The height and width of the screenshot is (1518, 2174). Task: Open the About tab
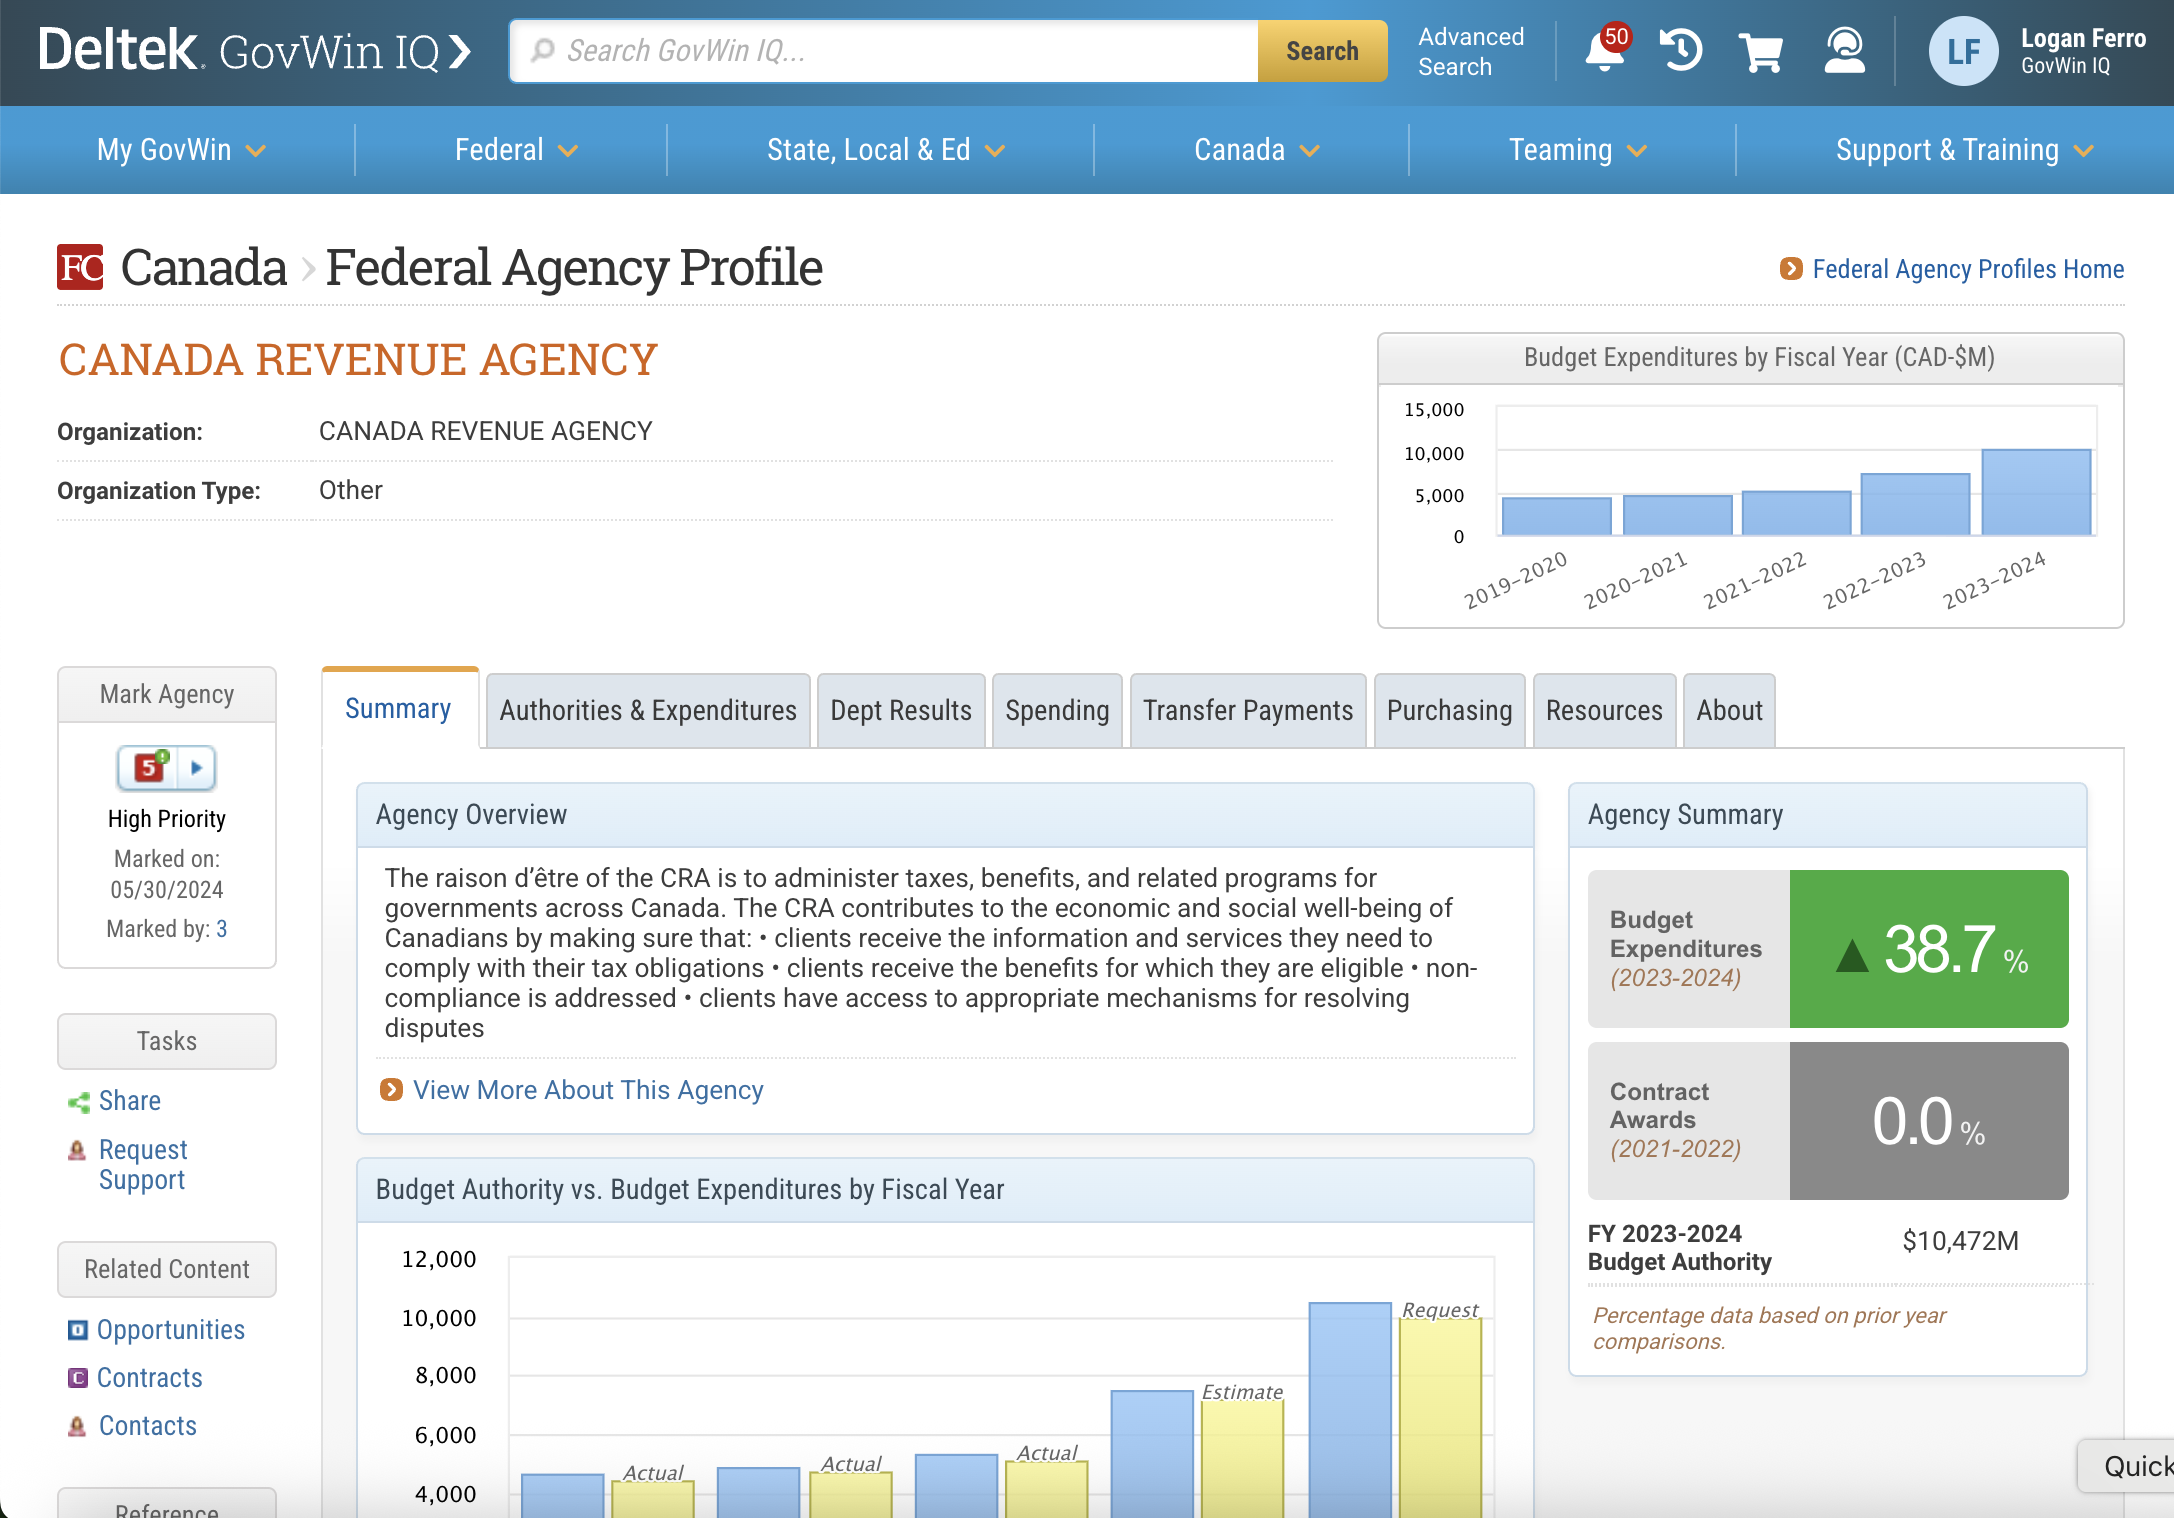click(x=1729, y=710)
